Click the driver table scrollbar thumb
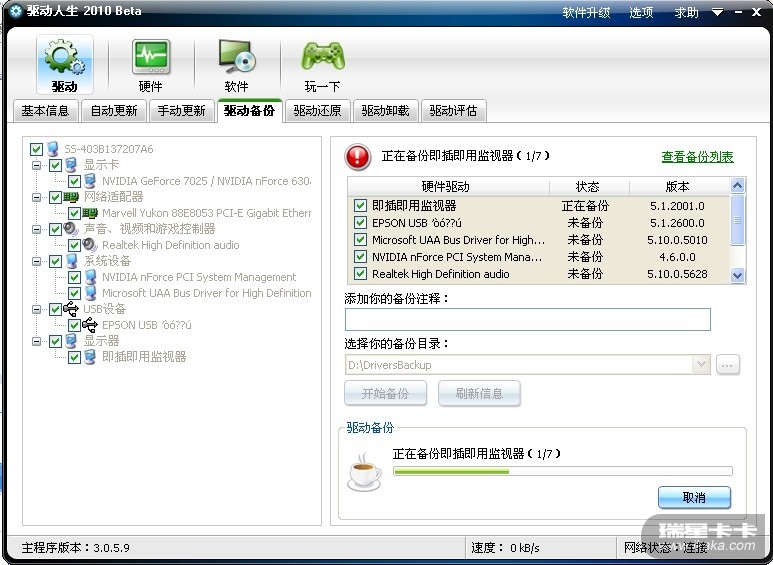This screenshot has height=565, width=773. tap(738, 220)
